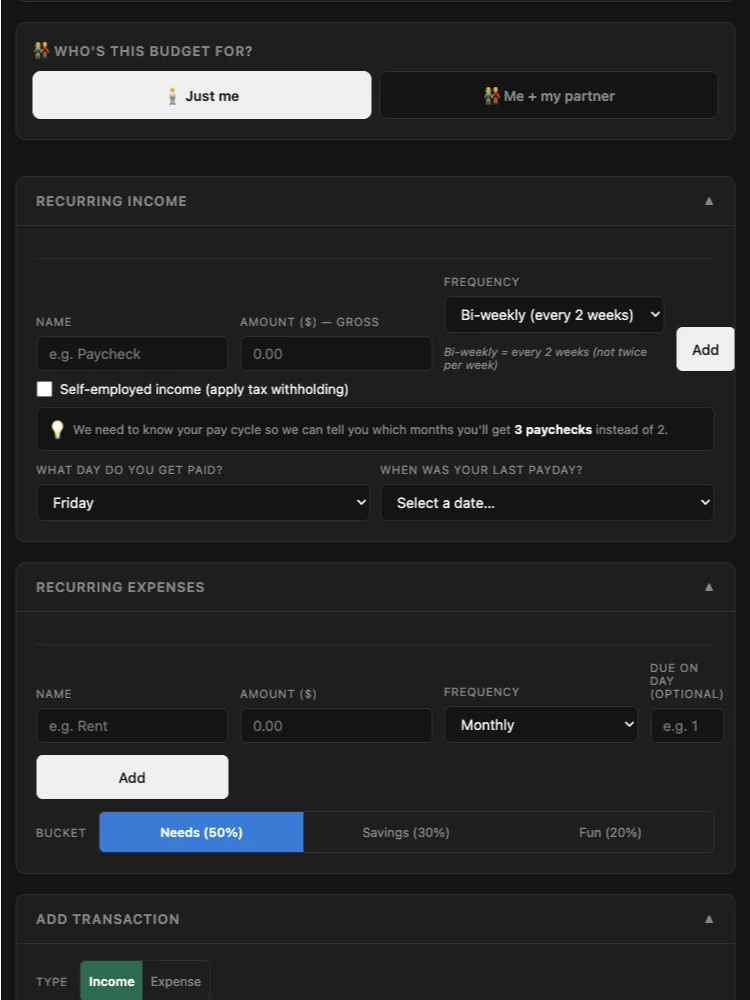Select the Fun (20%) bucket
The width and height of the screenshot is (750, 1000).
(610, 832)
